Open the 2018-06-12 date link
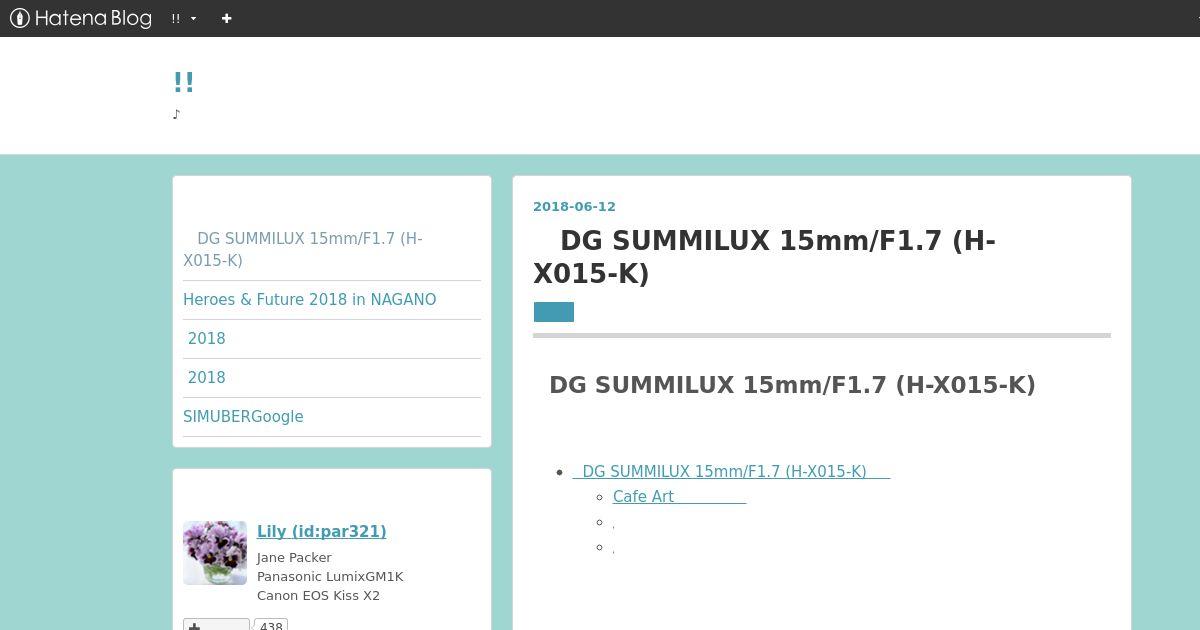 tap(574, 206)
